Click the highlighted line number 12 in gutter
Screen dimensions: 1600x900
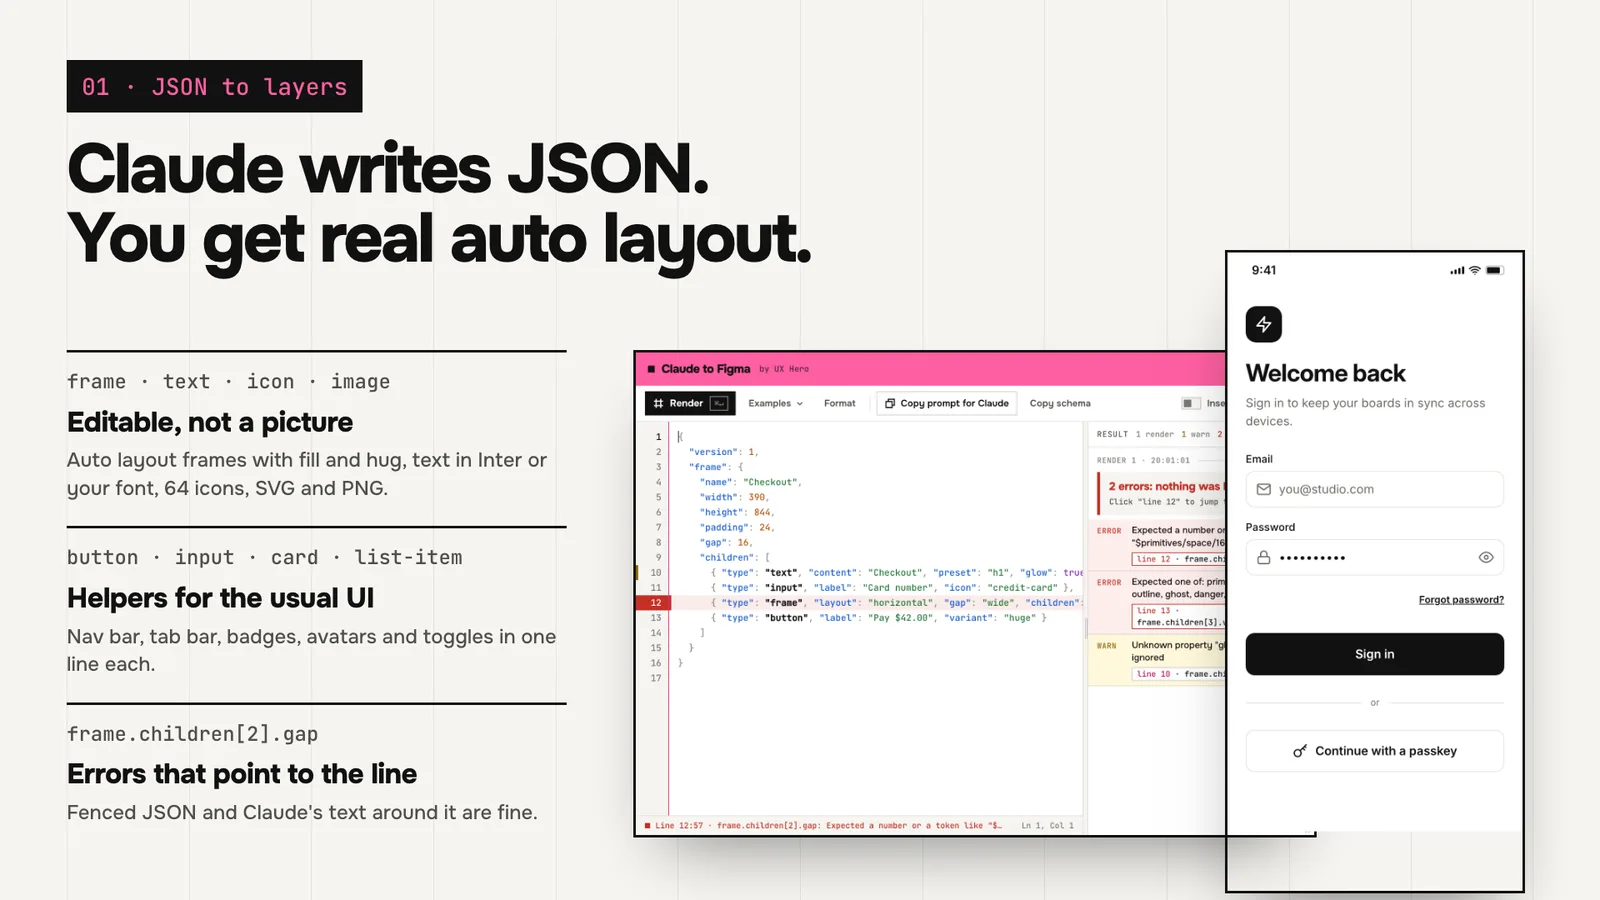point(655,603)
